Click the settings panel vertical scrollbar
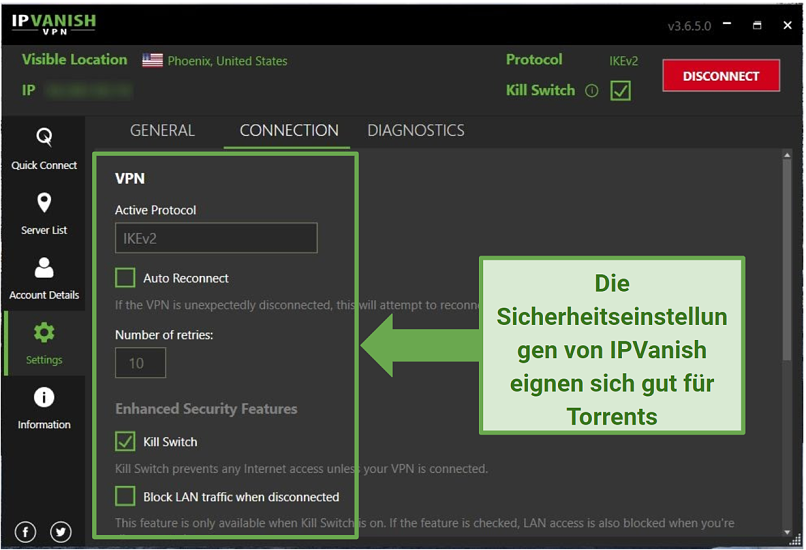 pos(786,260)
